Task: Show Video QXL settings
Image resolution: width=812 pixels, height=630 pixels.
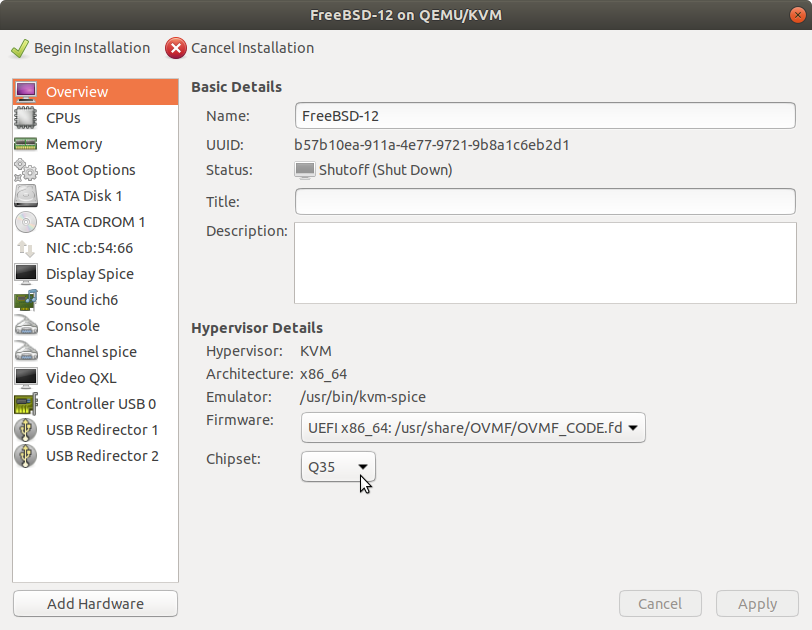Action: click(x=96, y=378)
